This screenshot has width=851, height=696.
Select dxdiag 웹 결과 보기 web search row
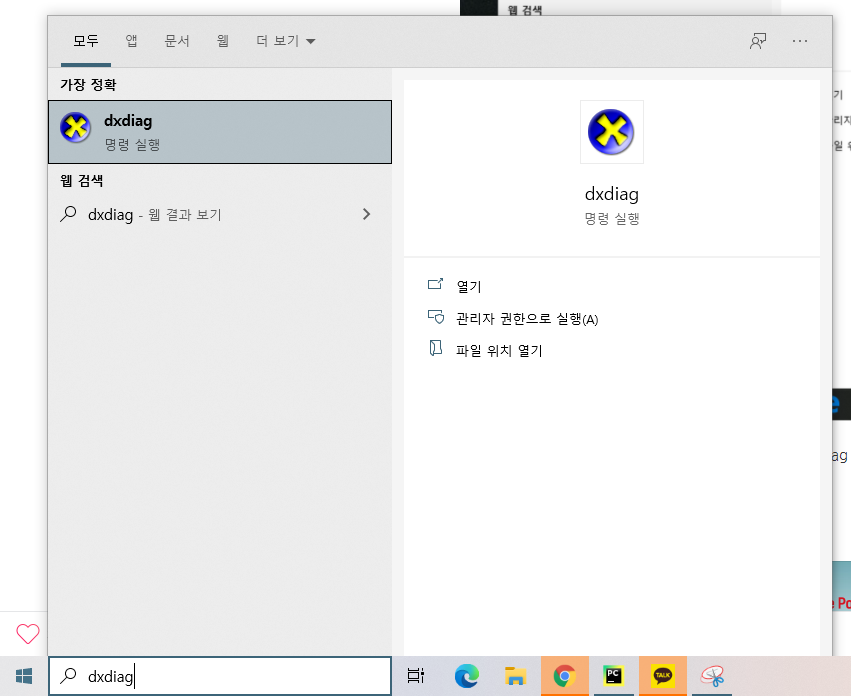pyautogui.click(x=220, y=214)
